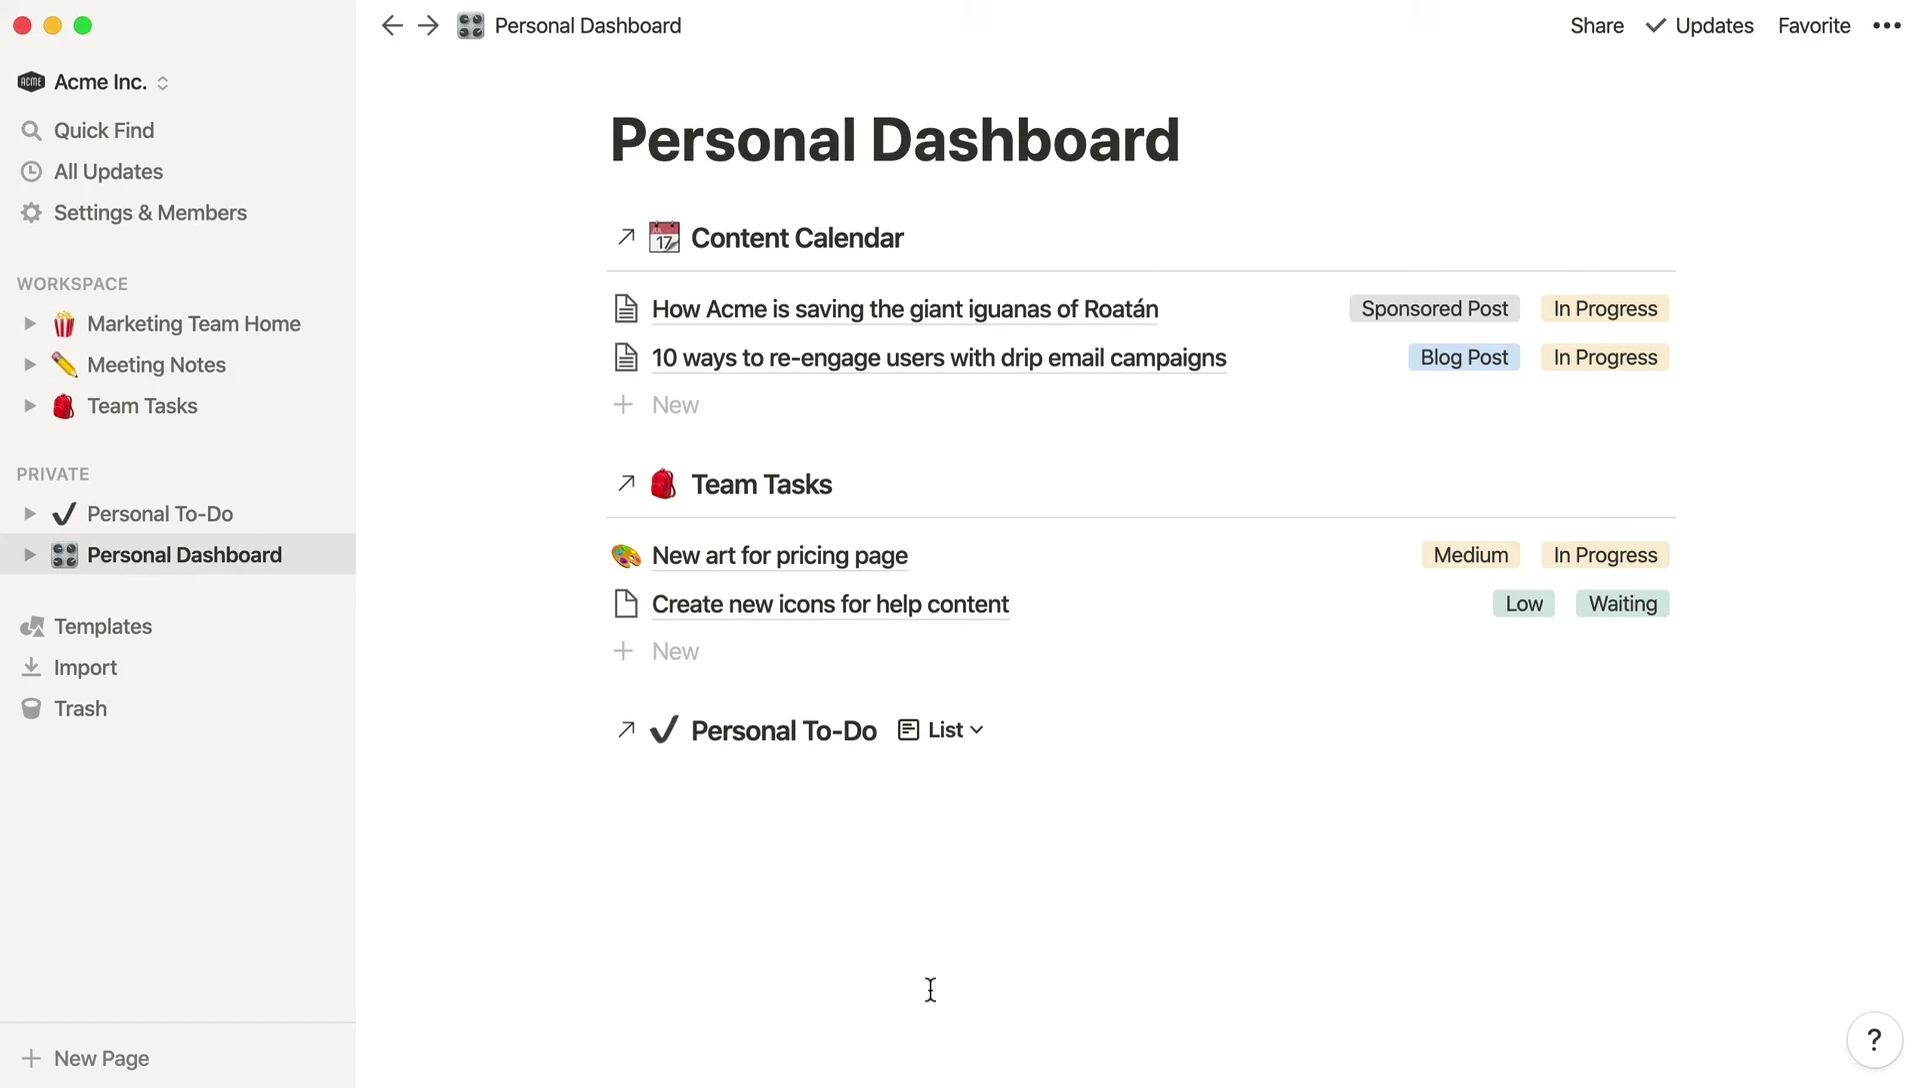Click the Sponsored Post tag

[1433, 309]
